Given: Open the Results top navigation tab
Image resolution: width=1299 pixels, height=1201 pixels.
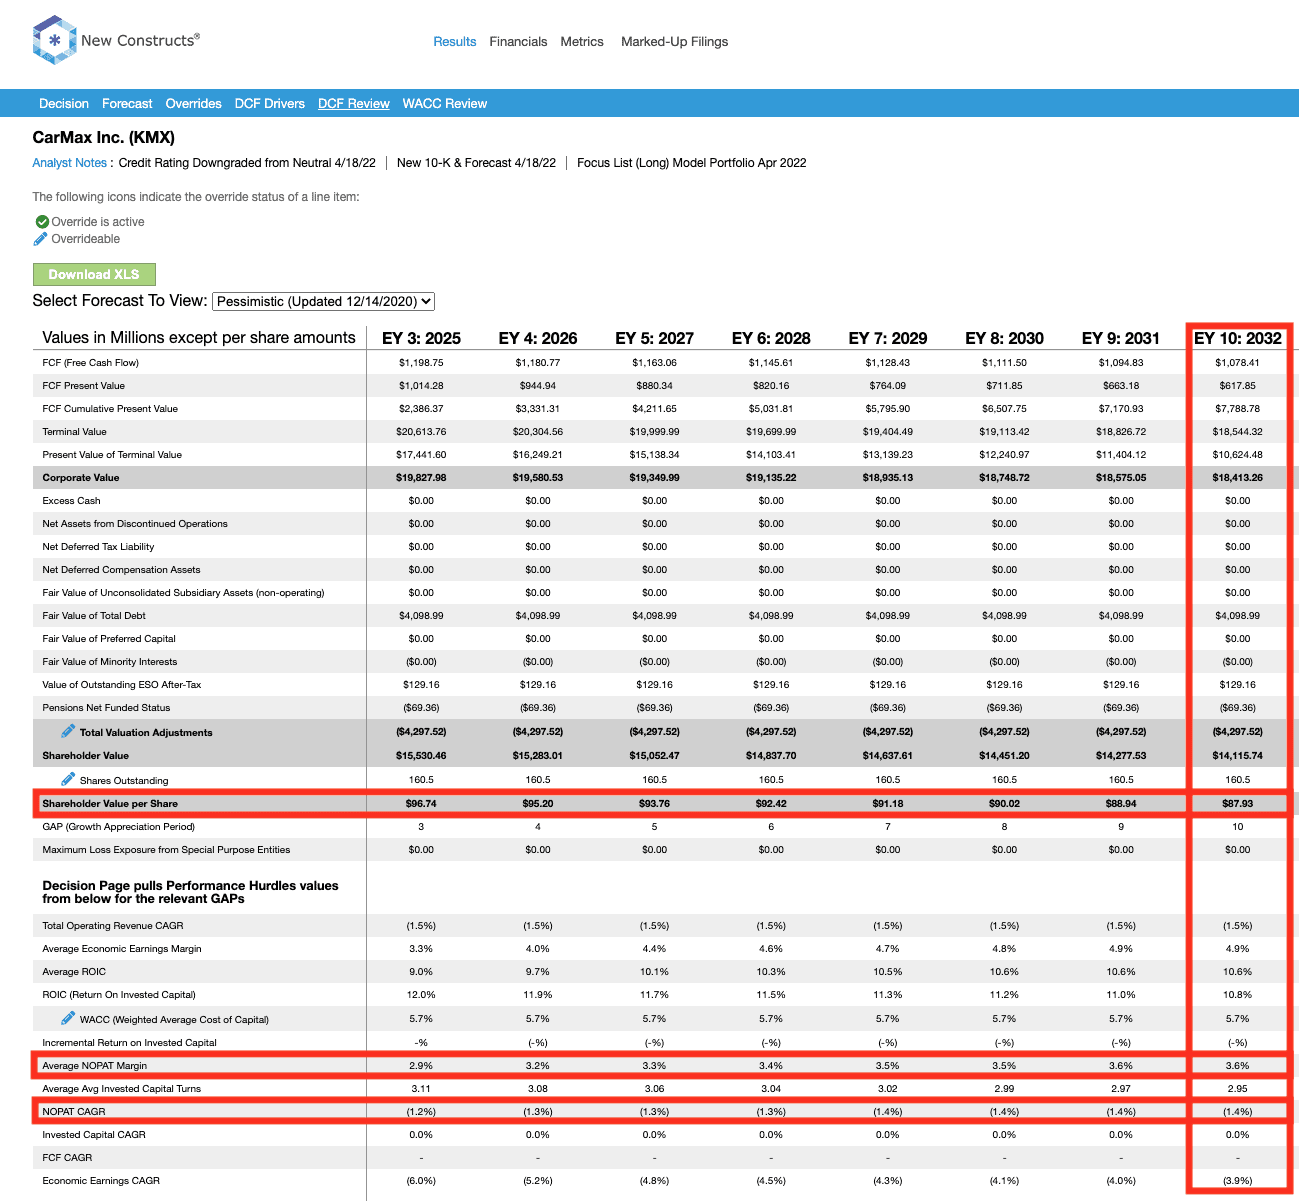Looking at the screenshot, I should [x=454, y=42].
